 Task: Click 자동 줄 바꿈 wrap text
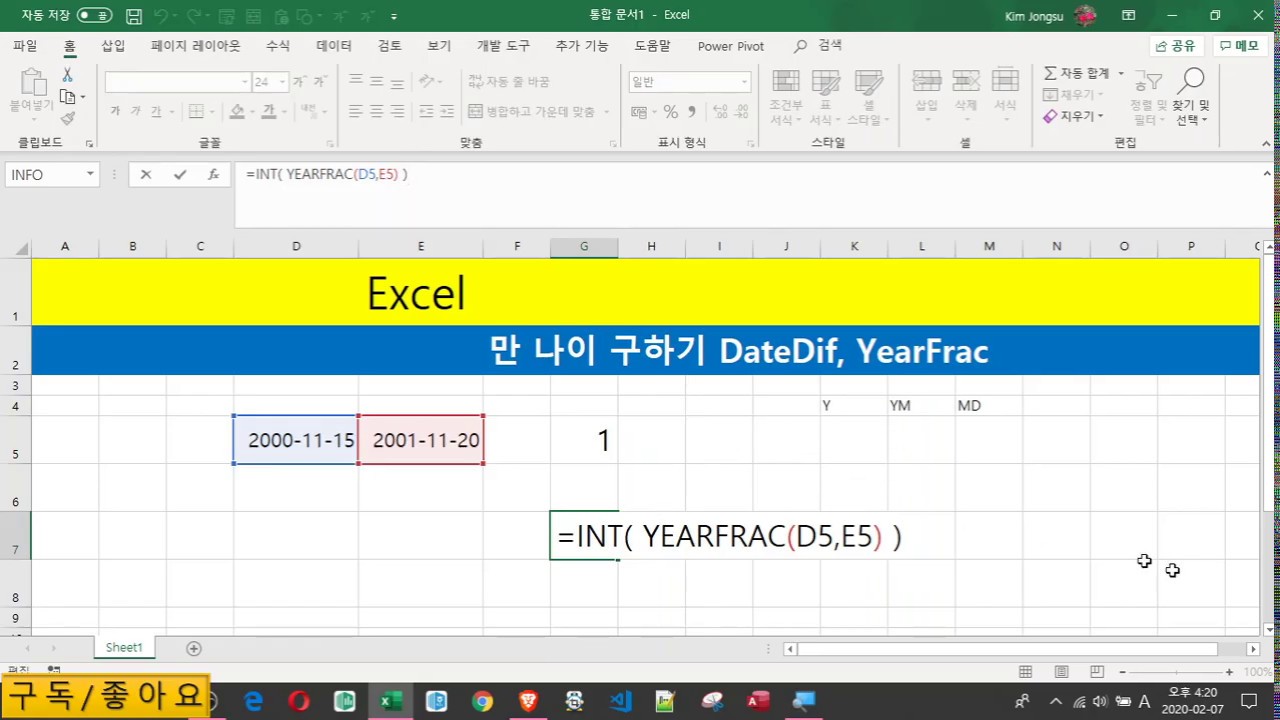(509, 82)
